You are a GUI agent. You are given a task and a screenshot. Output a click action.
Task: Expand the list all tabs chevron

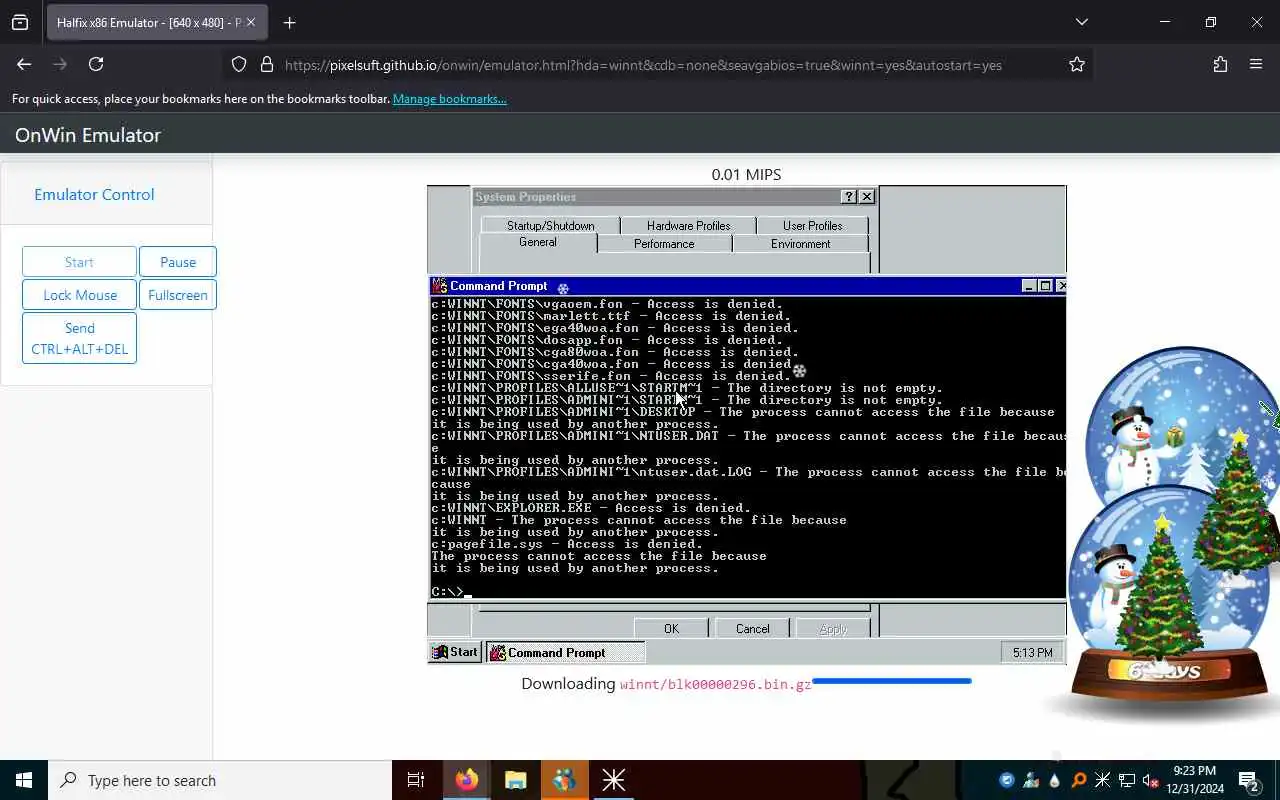[1081, 22]
